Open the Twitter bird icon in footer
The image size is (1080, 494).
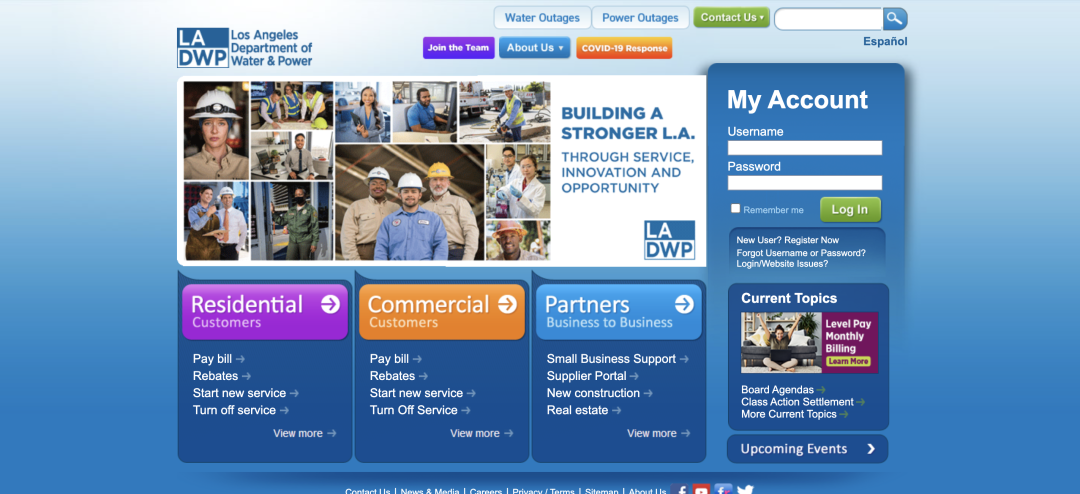tap(745, 490)
